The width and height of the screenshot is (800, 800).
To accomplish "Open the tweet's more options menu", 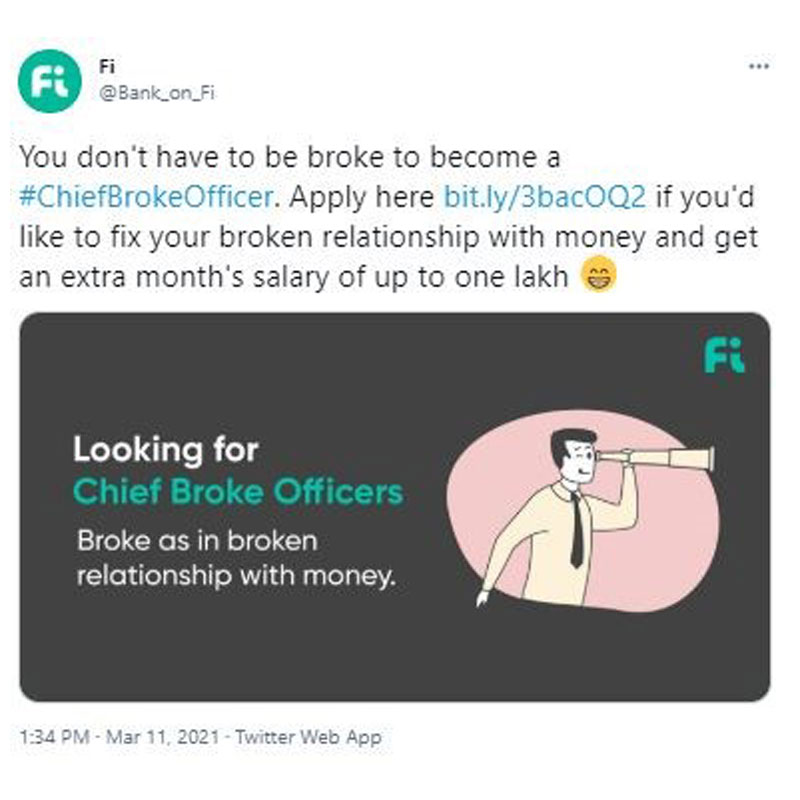I will (758, 67).
